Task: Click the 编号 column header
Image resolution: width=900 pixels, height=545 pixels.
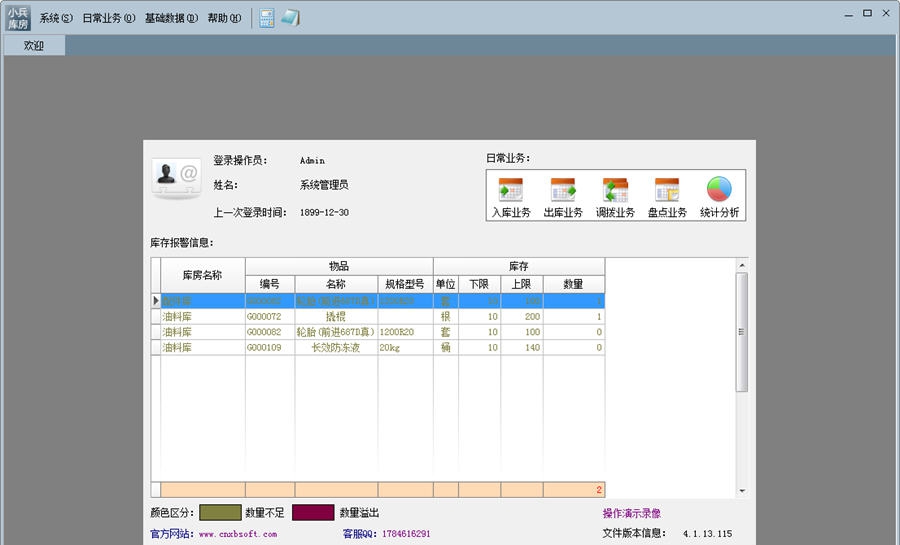Action: pos(270,284)
